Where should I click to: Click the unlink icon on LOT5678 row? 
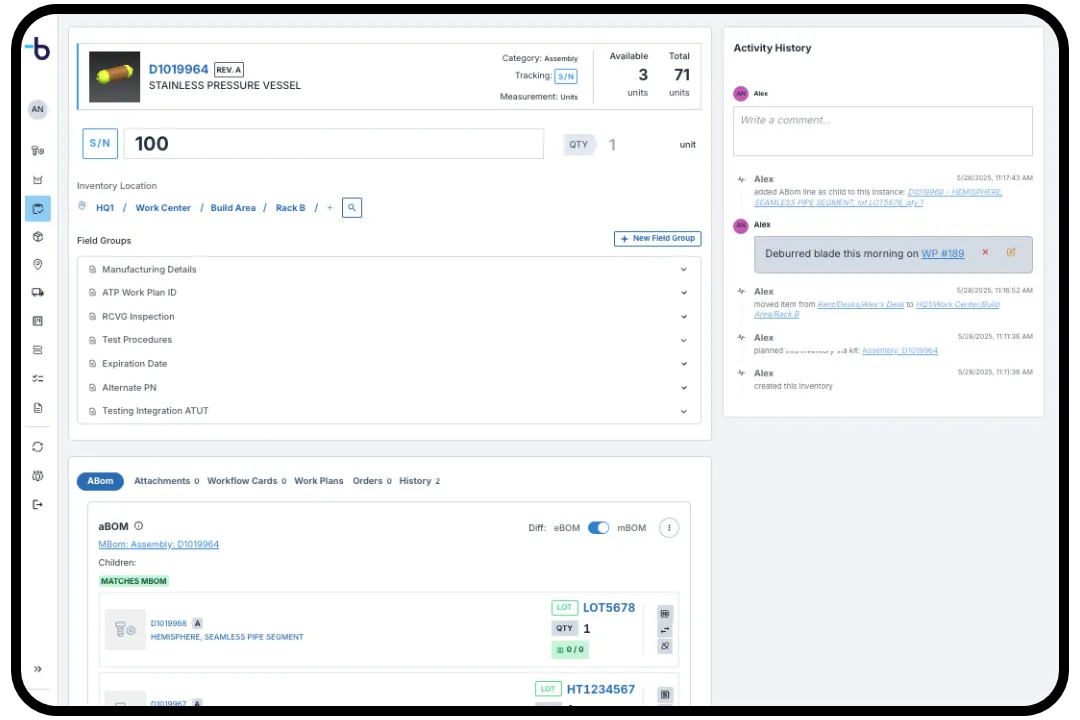(x=665, y=647)
